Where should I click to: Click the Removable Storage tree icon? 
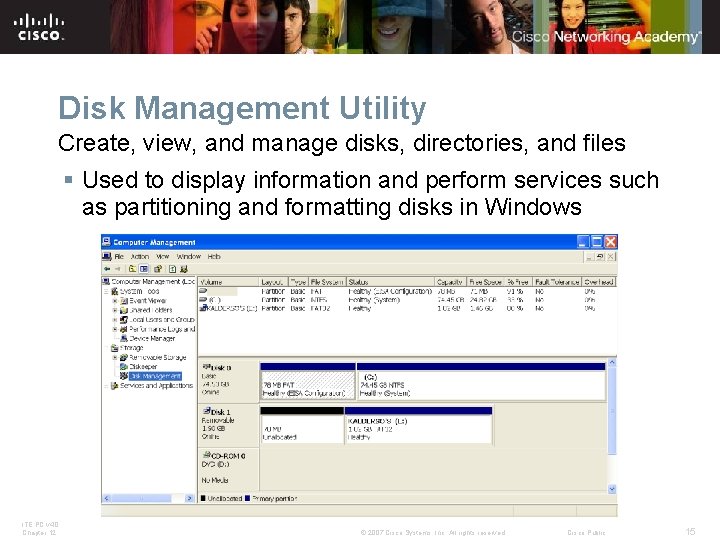coord(124,357)
